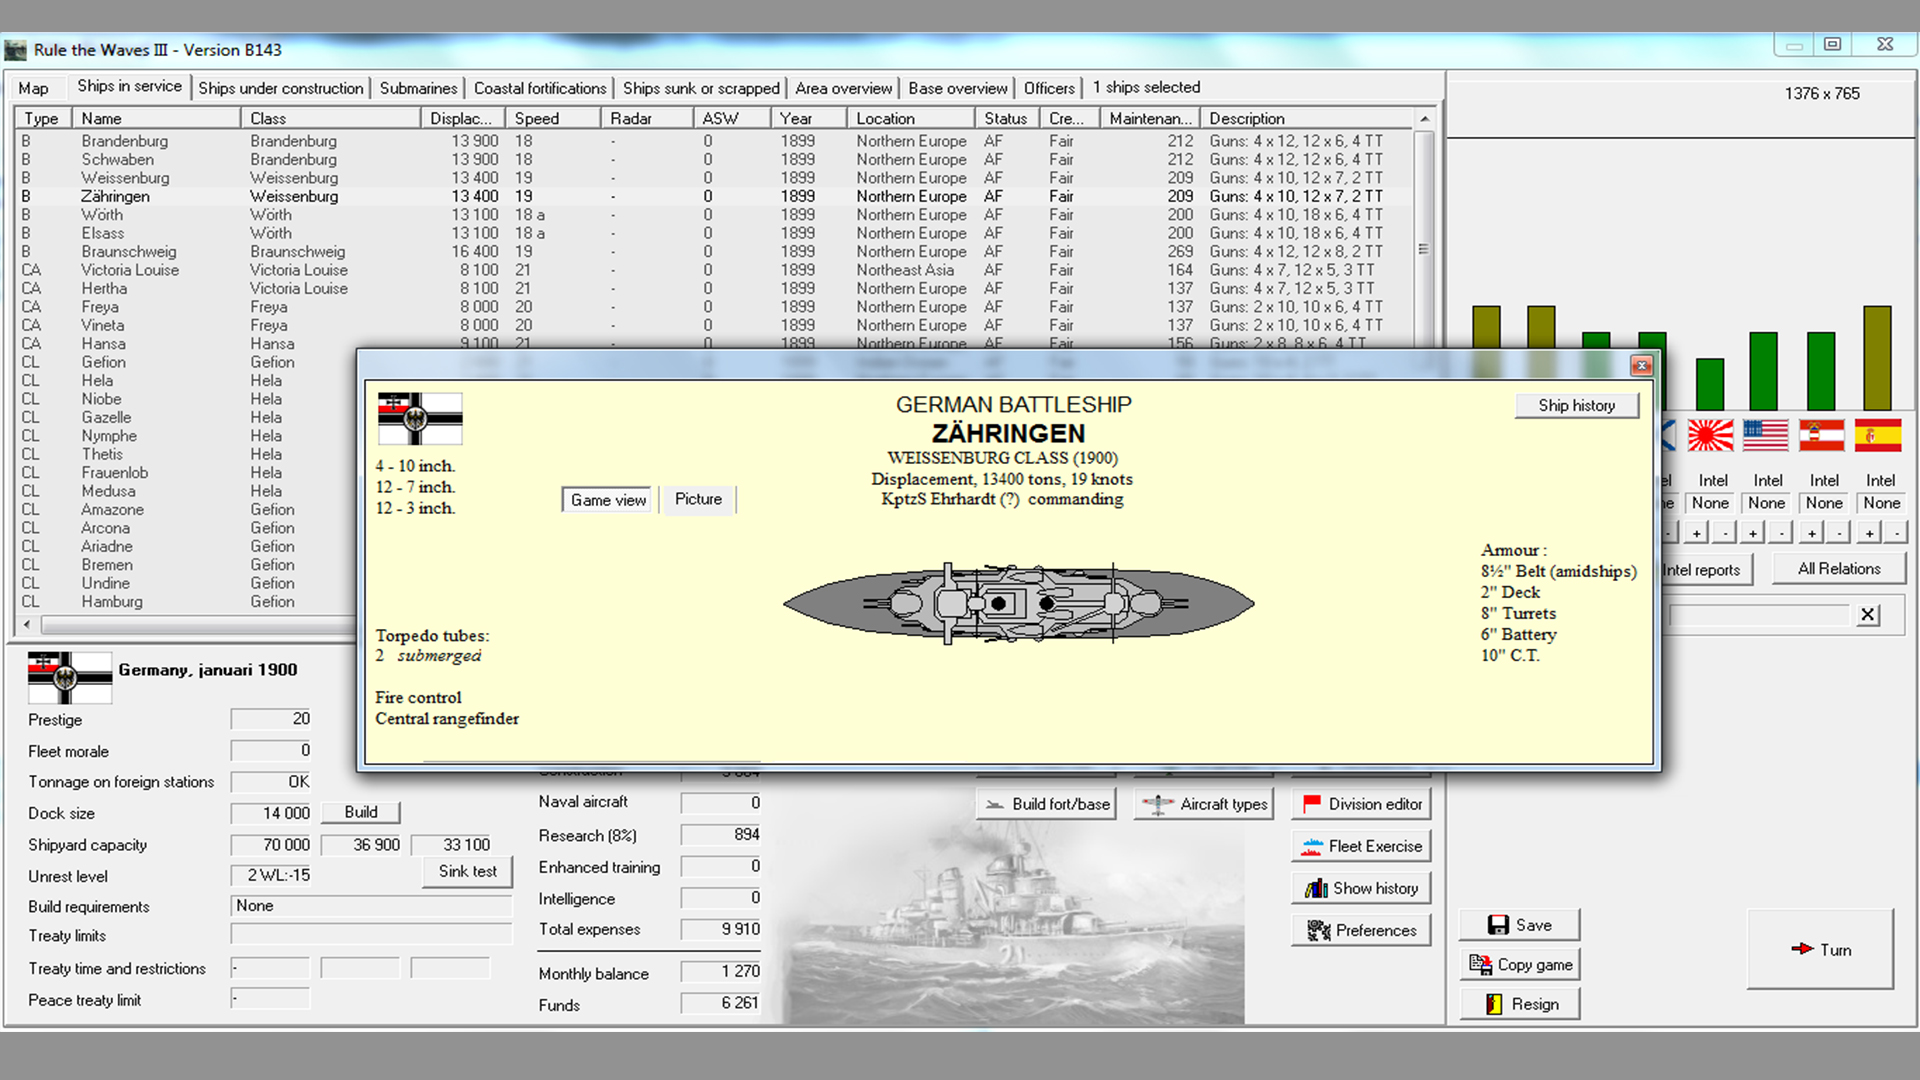Screen dimensions: 1920x1080
Task: Switch to Game view in the ship popup
Action: click(x=608, y=500)
